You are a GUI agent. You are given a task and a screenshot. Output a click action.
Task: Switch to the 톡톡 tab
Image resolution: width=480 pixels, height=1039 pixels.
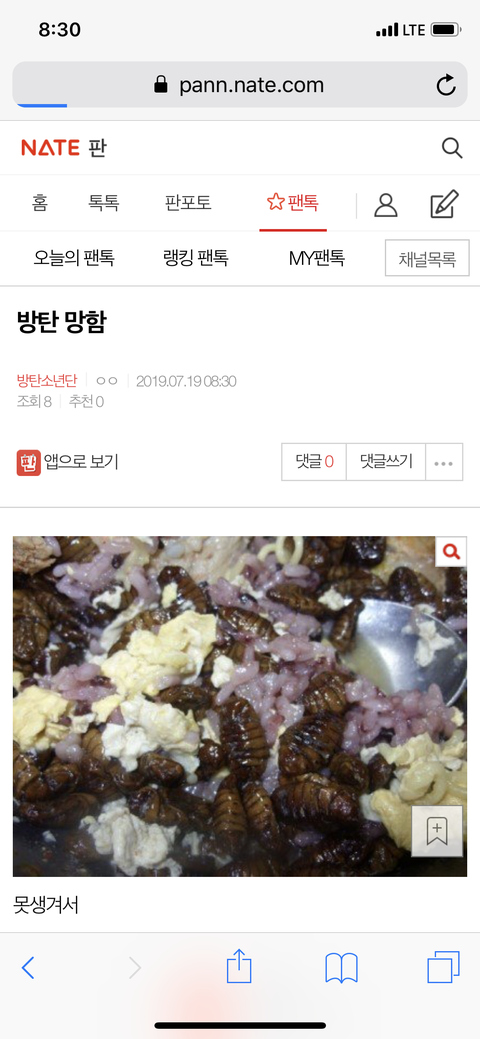pos(103,202)
